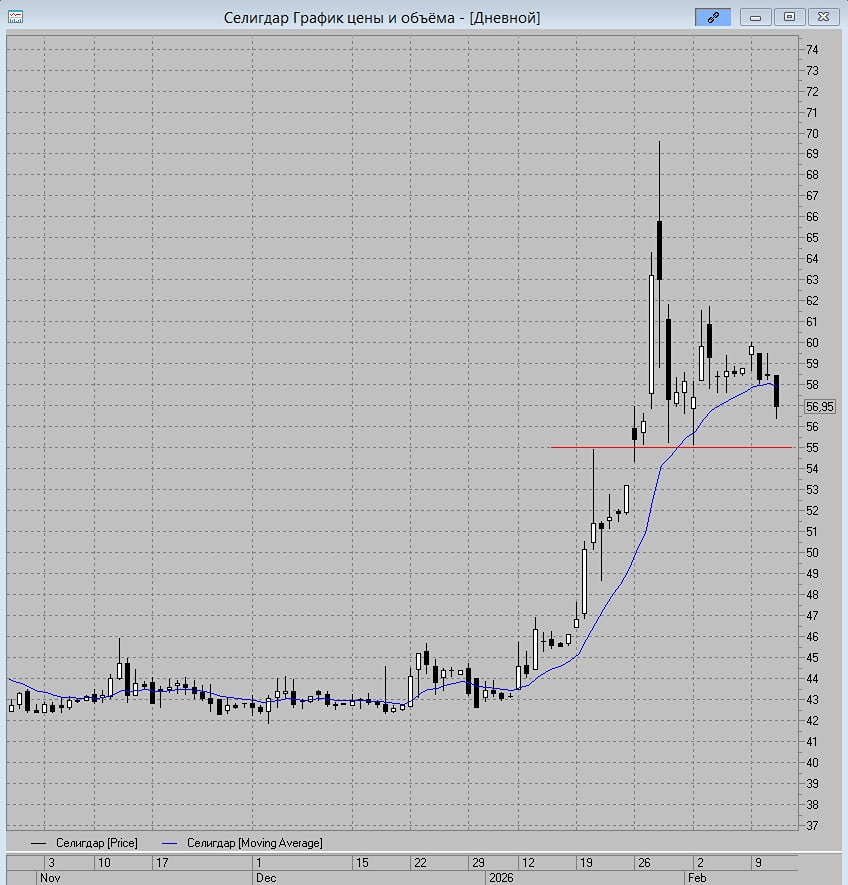Close the Селигдар chart window

tap(823, 17)
